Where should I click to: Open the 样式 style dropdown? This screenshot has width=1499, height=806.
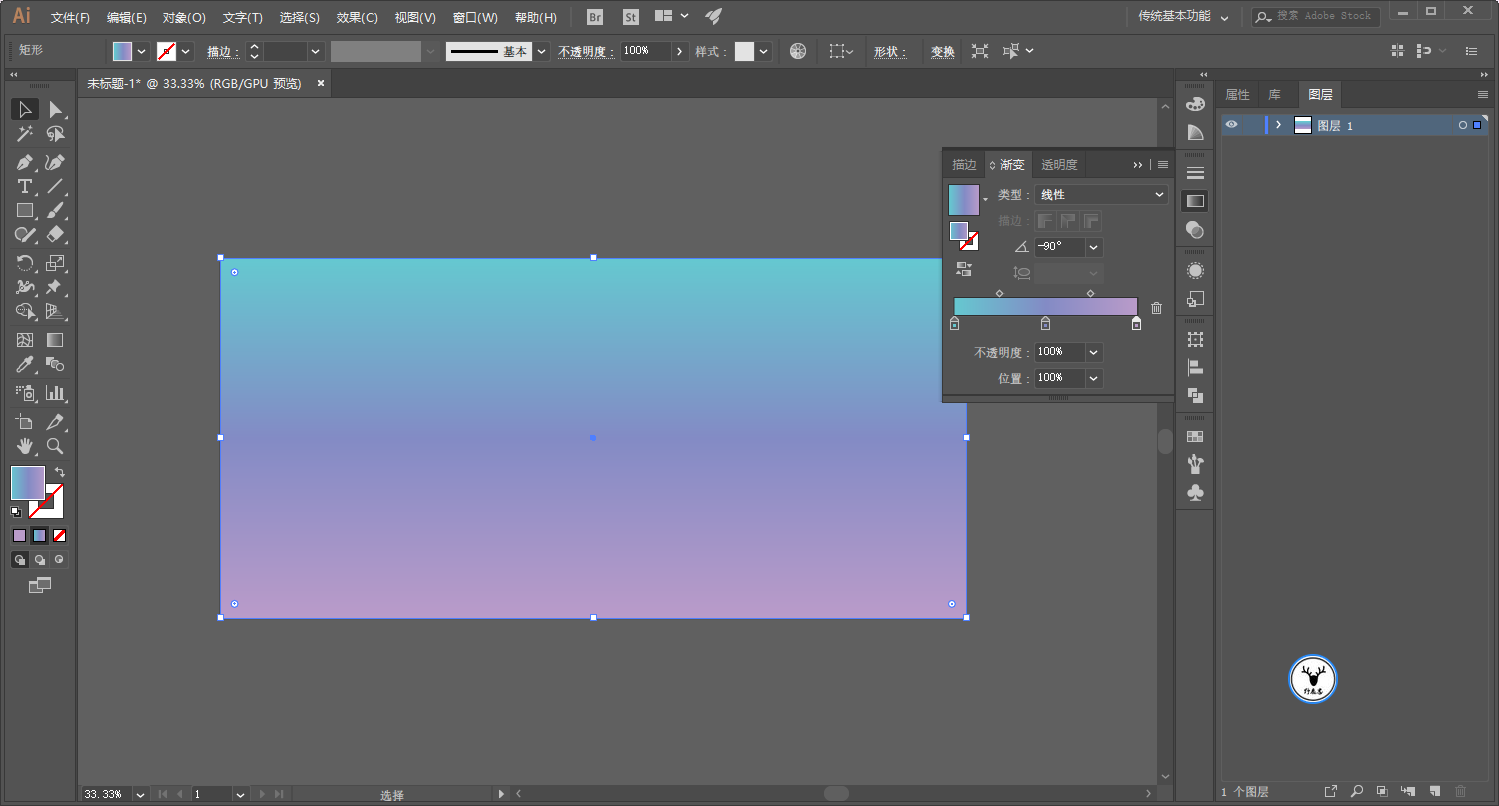(x=764, y=51)
